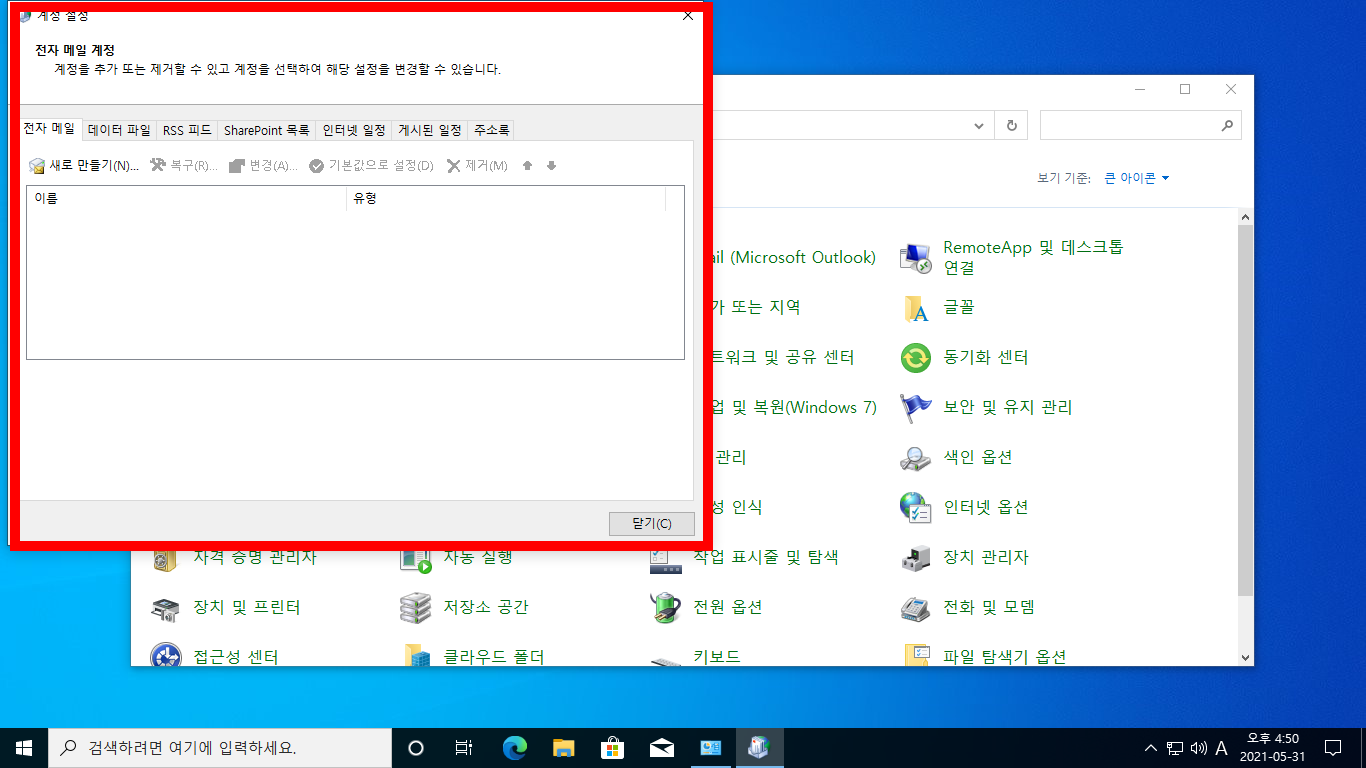Open 인터넷 옵션 in Control Panel
Image resolution: width=1366 pixels, height=768 pixels.
(964, 508)
